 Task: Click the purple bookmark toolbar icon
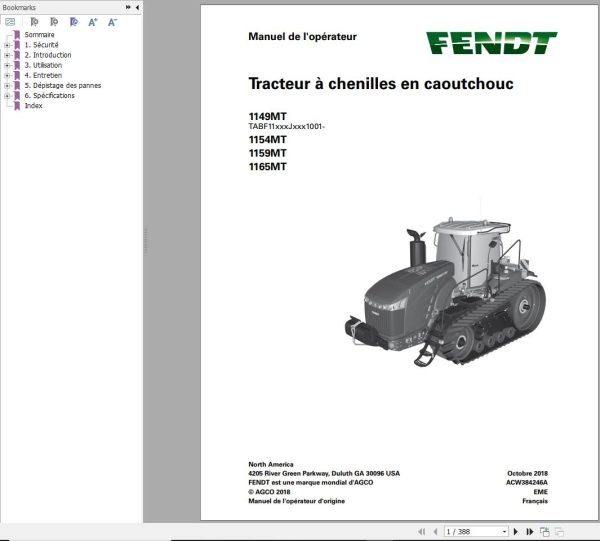(74, 22)
